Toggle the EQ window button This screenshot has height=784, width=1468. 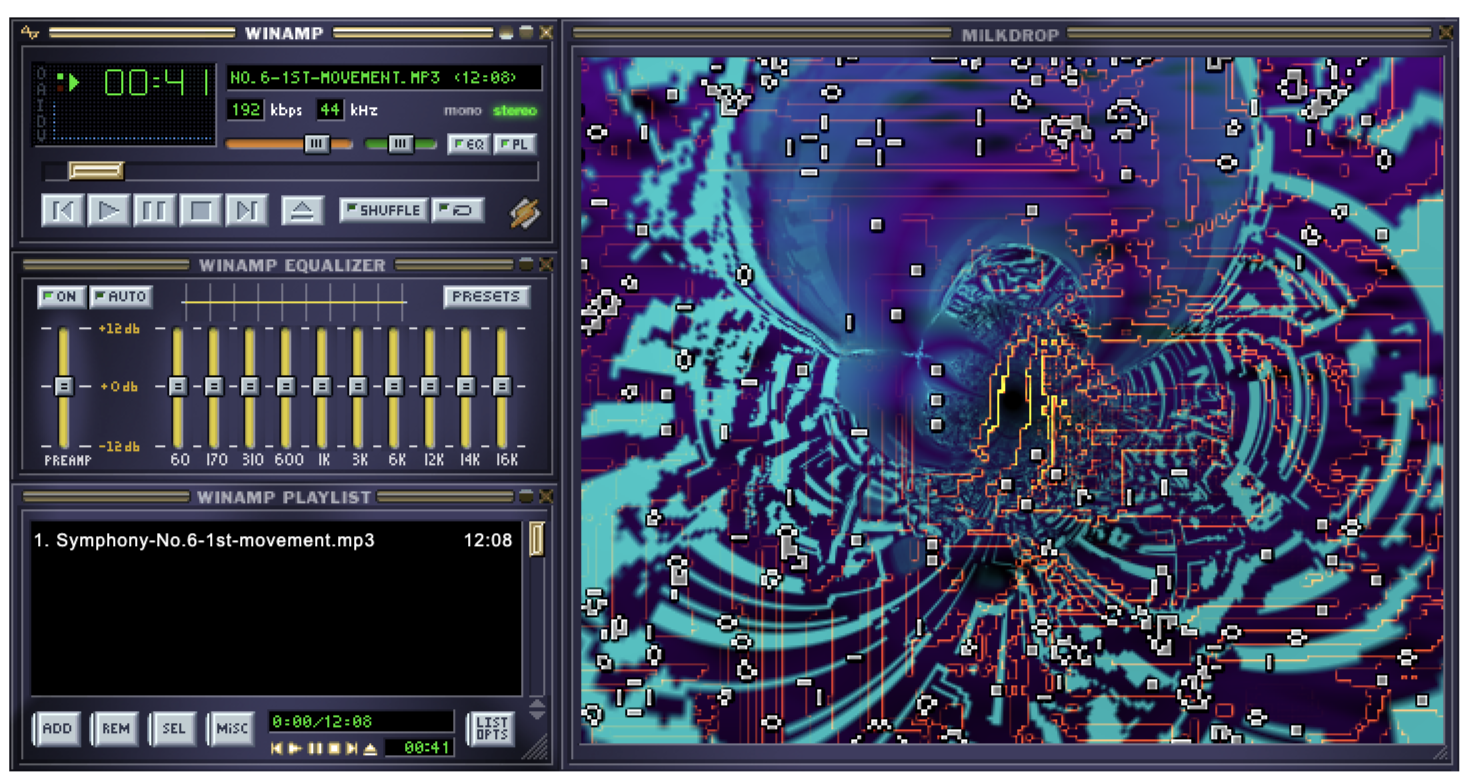pyautogui.click(x=470, y=144)
